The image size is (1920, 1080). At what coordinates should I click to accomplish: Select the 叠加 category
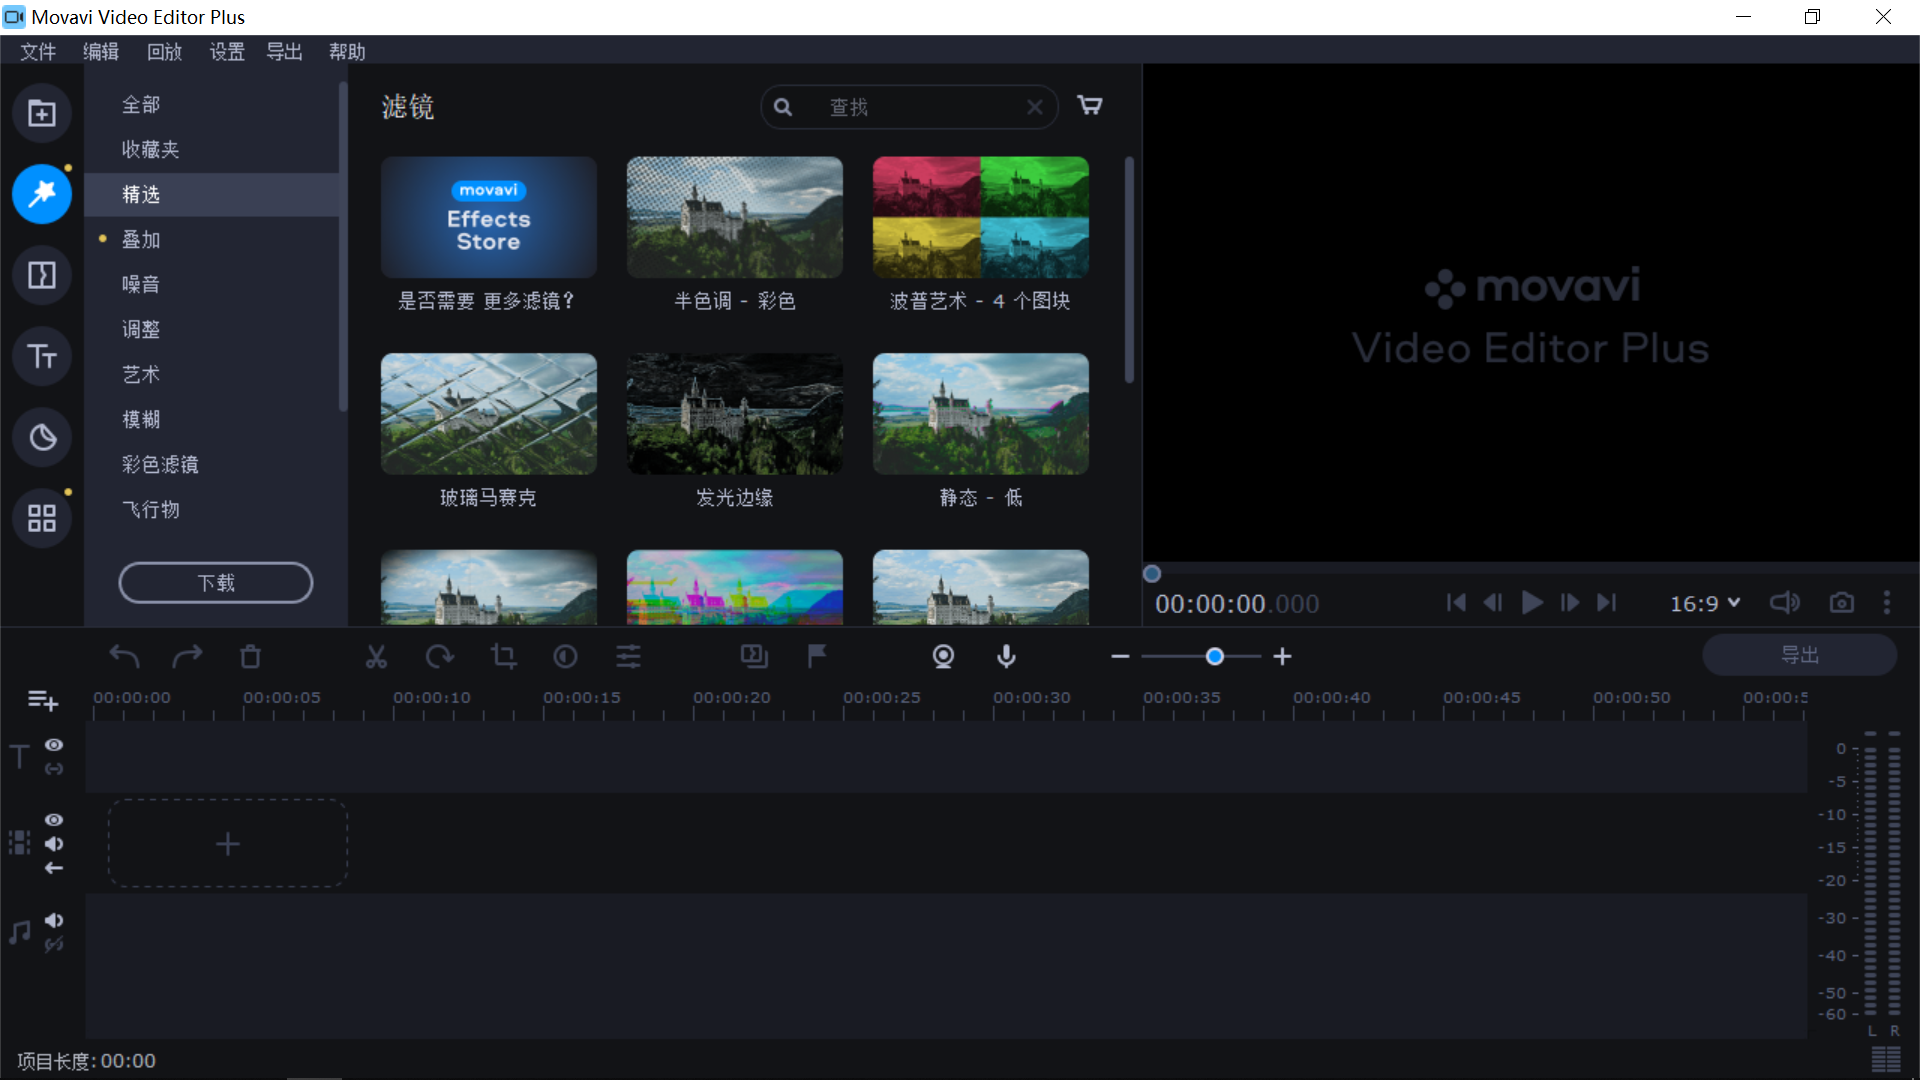212,240
